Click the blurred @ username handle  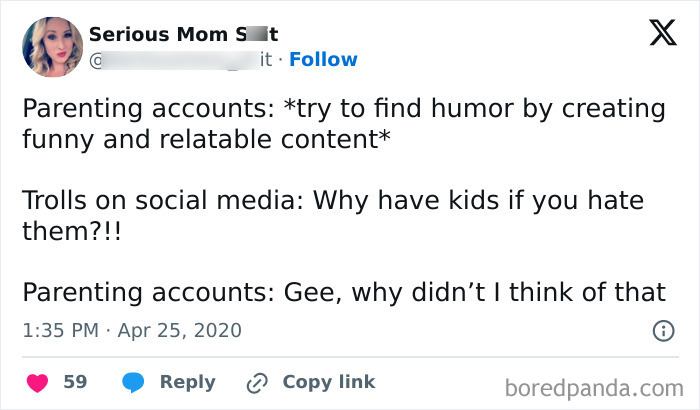(x=180, y=60)
